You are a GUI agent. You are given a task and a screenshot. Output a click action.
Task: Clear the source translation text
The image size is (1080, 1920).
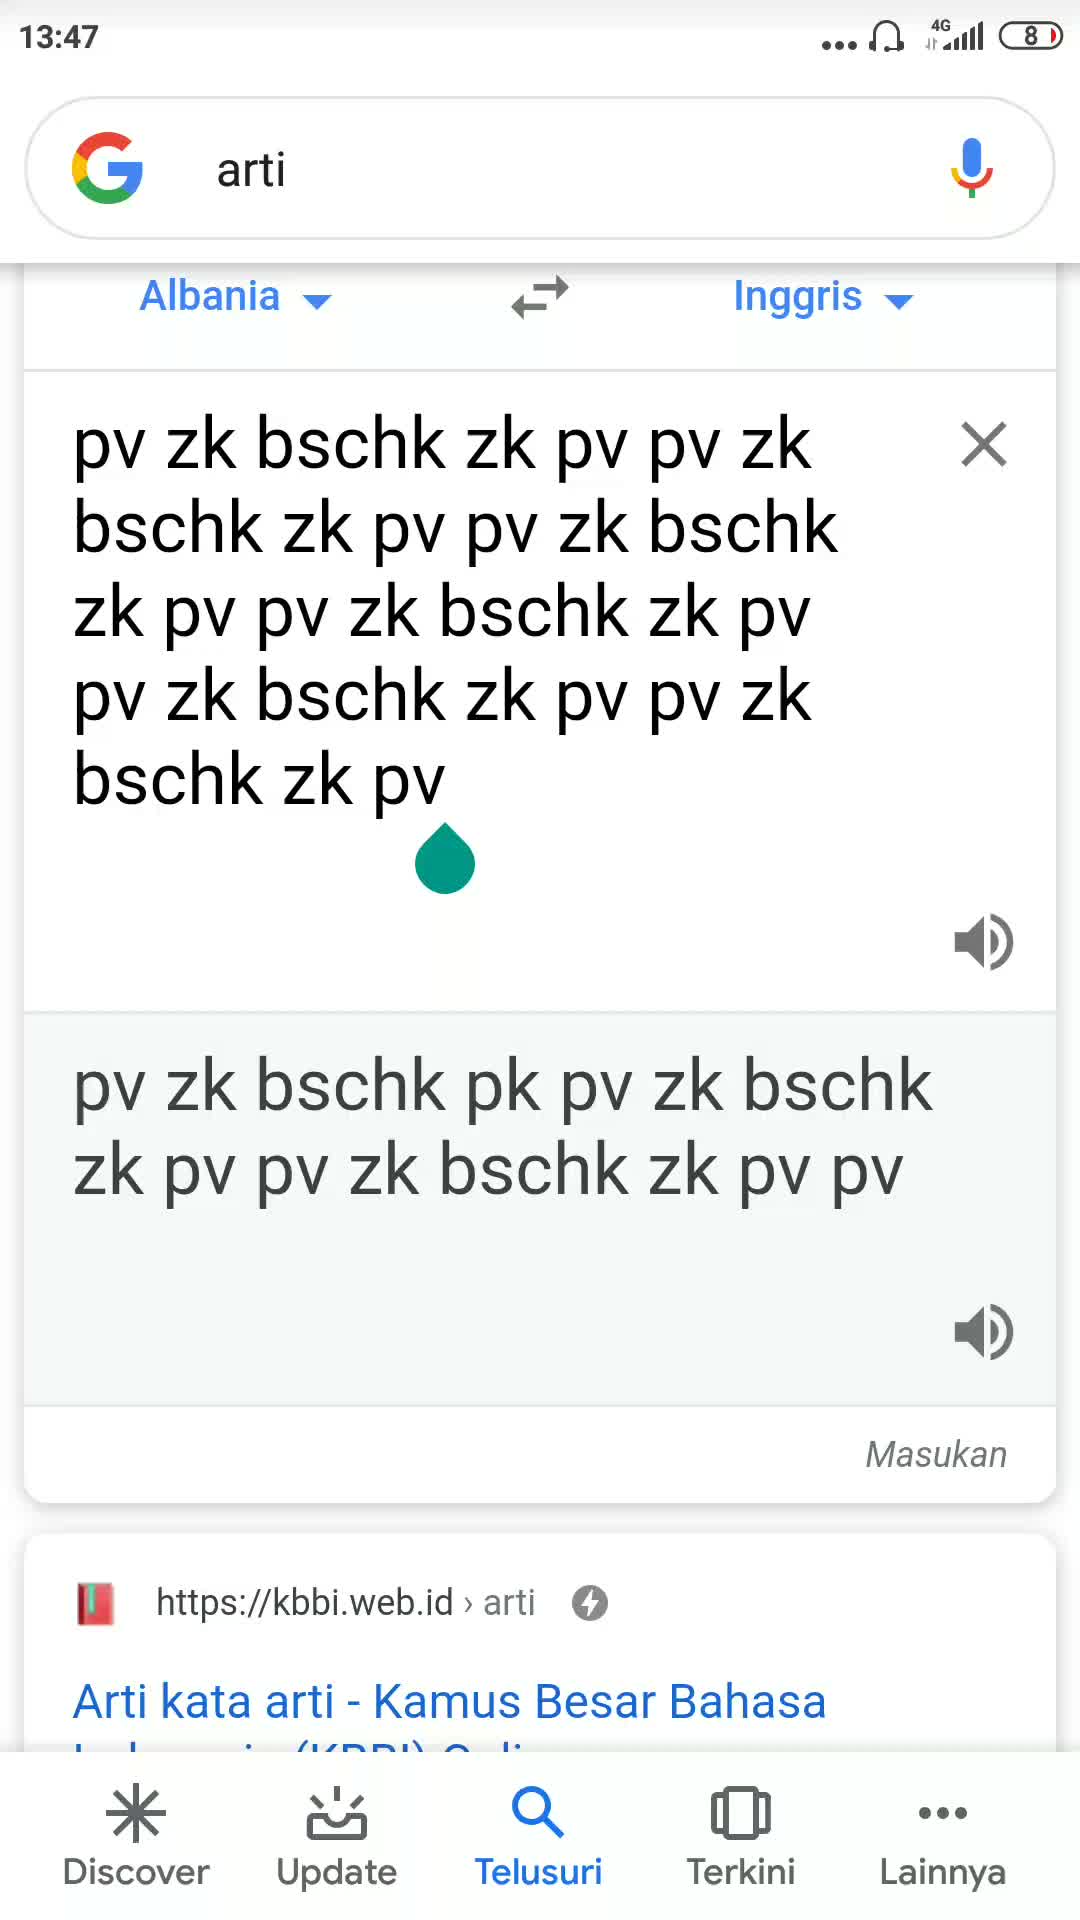(983, 444)
